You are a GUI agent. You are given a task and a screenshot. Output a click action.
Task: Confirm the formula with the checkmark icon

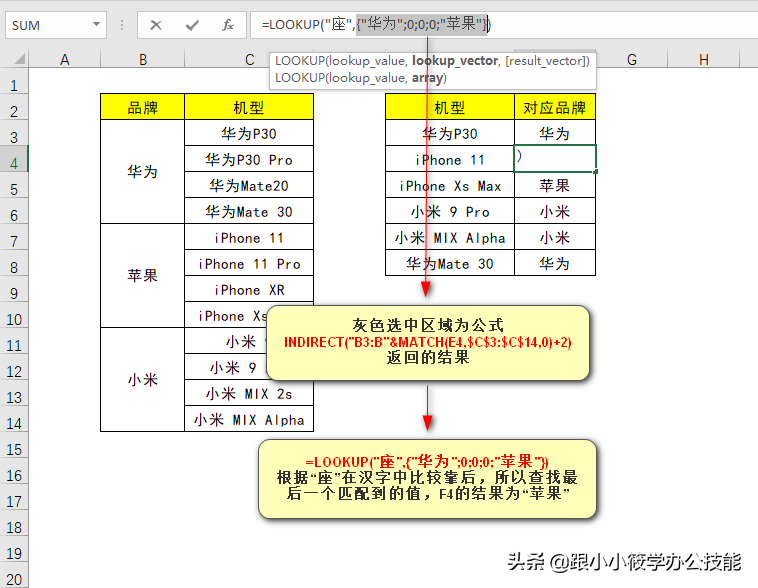(x=192, y=25)
